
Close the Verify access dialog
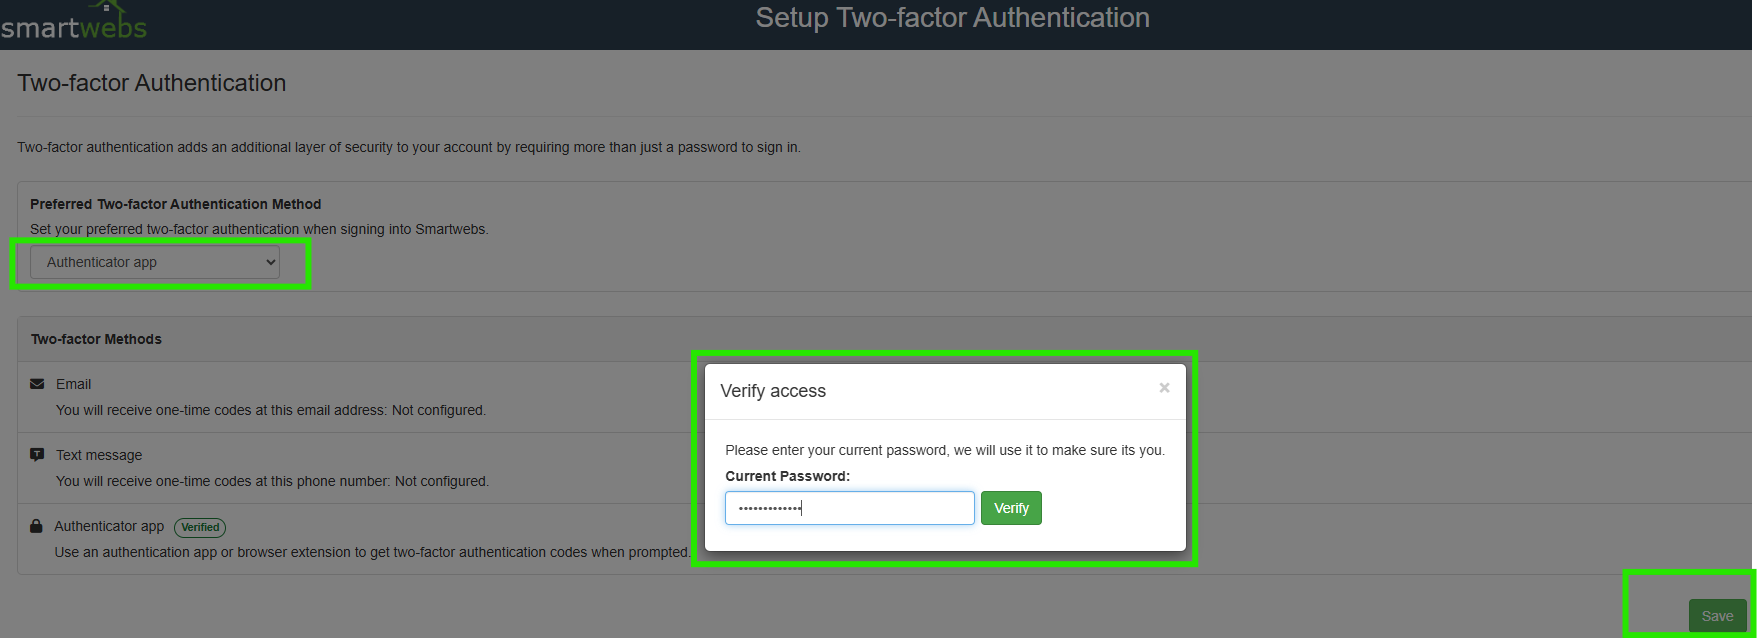click(1164, 388)
